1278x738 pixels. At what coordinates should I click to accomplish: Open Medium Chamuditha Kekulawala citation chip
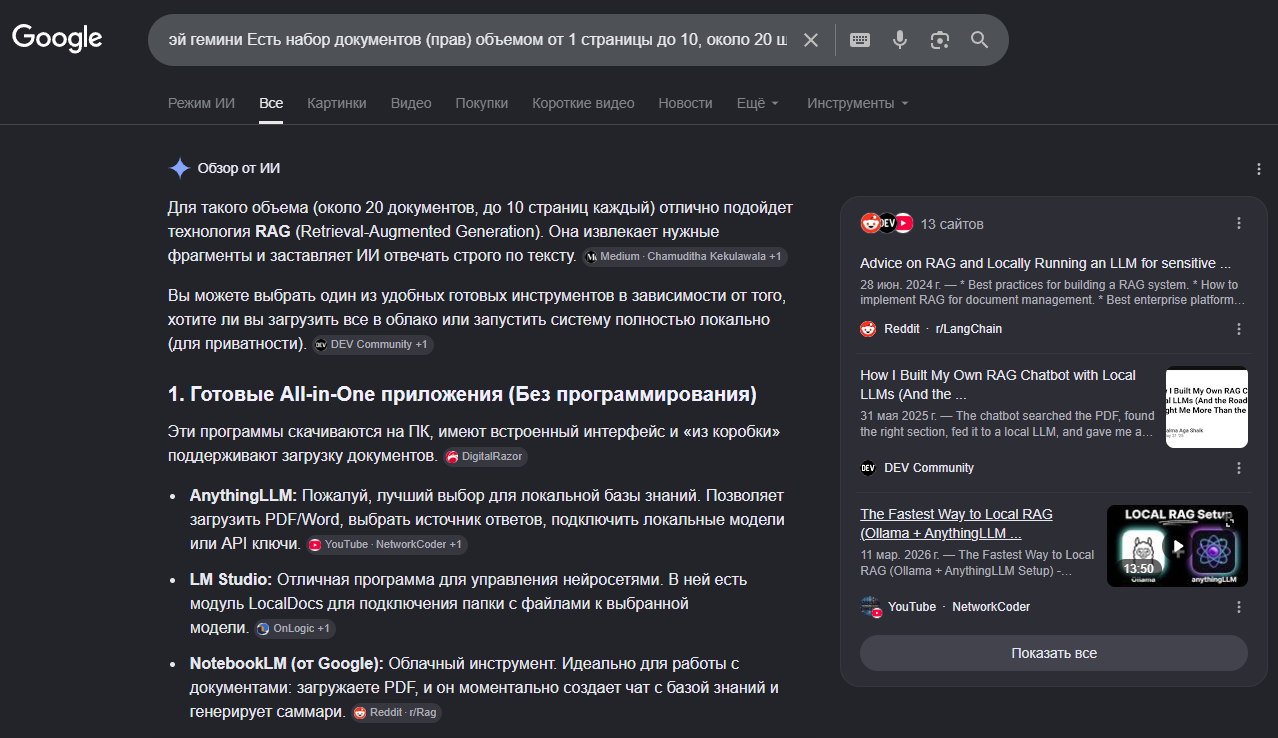click(685, 257)
